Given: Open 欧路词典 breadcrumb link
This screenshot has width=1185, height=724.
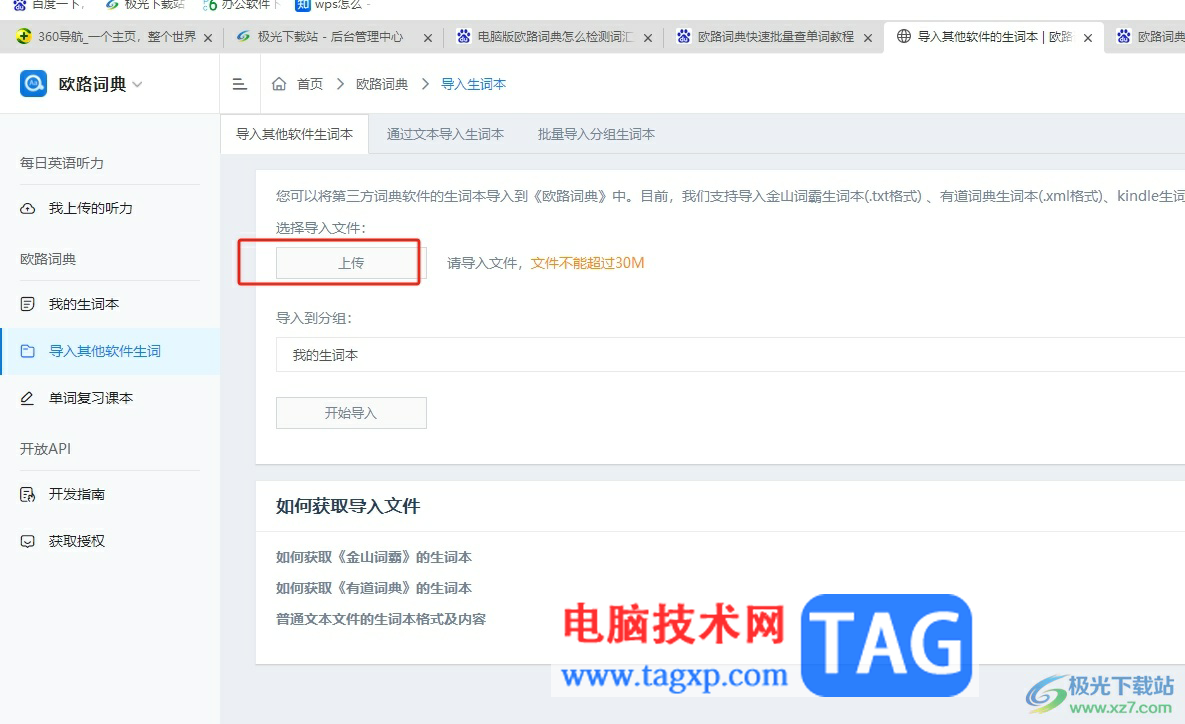Looking at the screenshot, I should point(382,84).
